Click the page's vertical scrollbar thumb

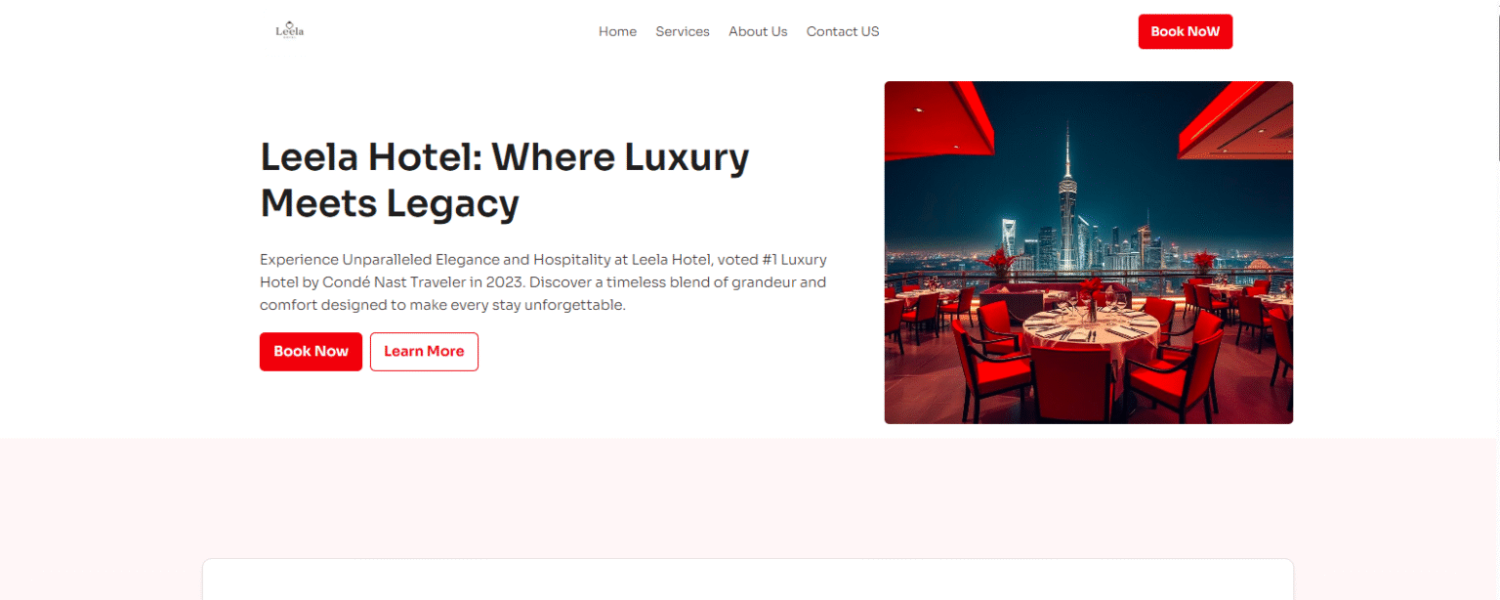(1497, 80)
